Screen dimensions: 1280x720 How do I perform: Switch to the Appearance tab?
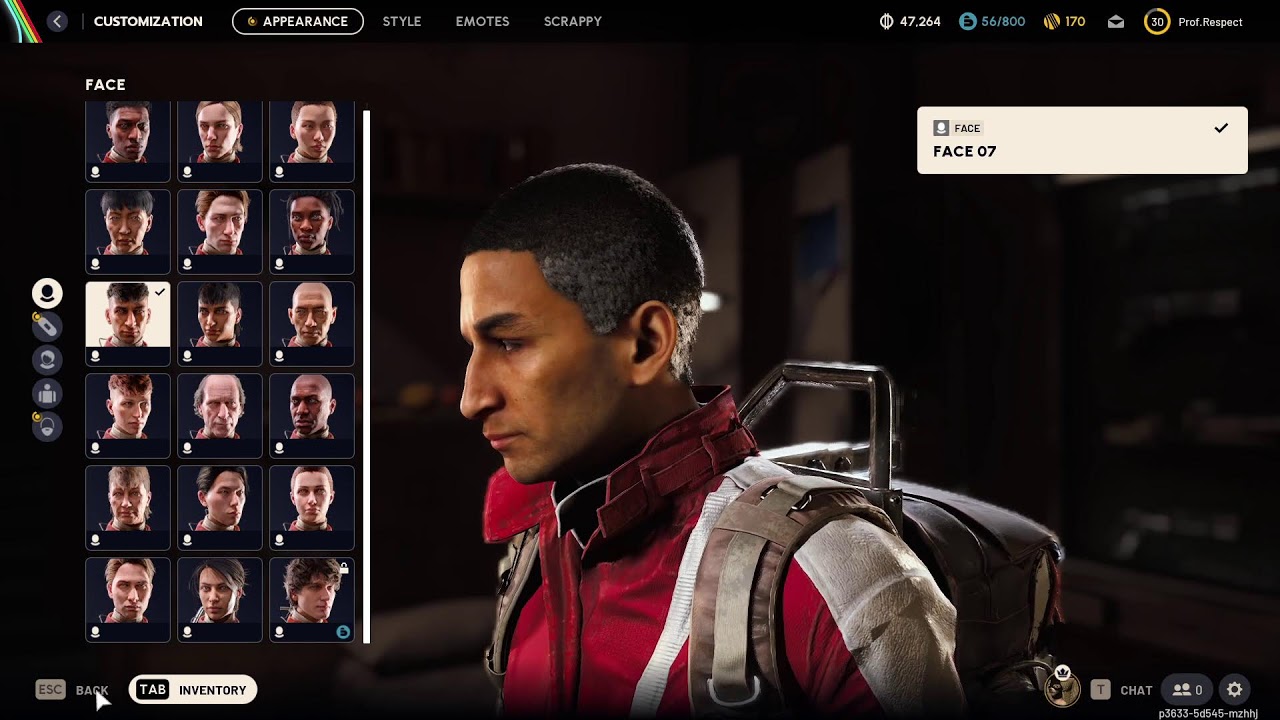click(x=298, y=21)
